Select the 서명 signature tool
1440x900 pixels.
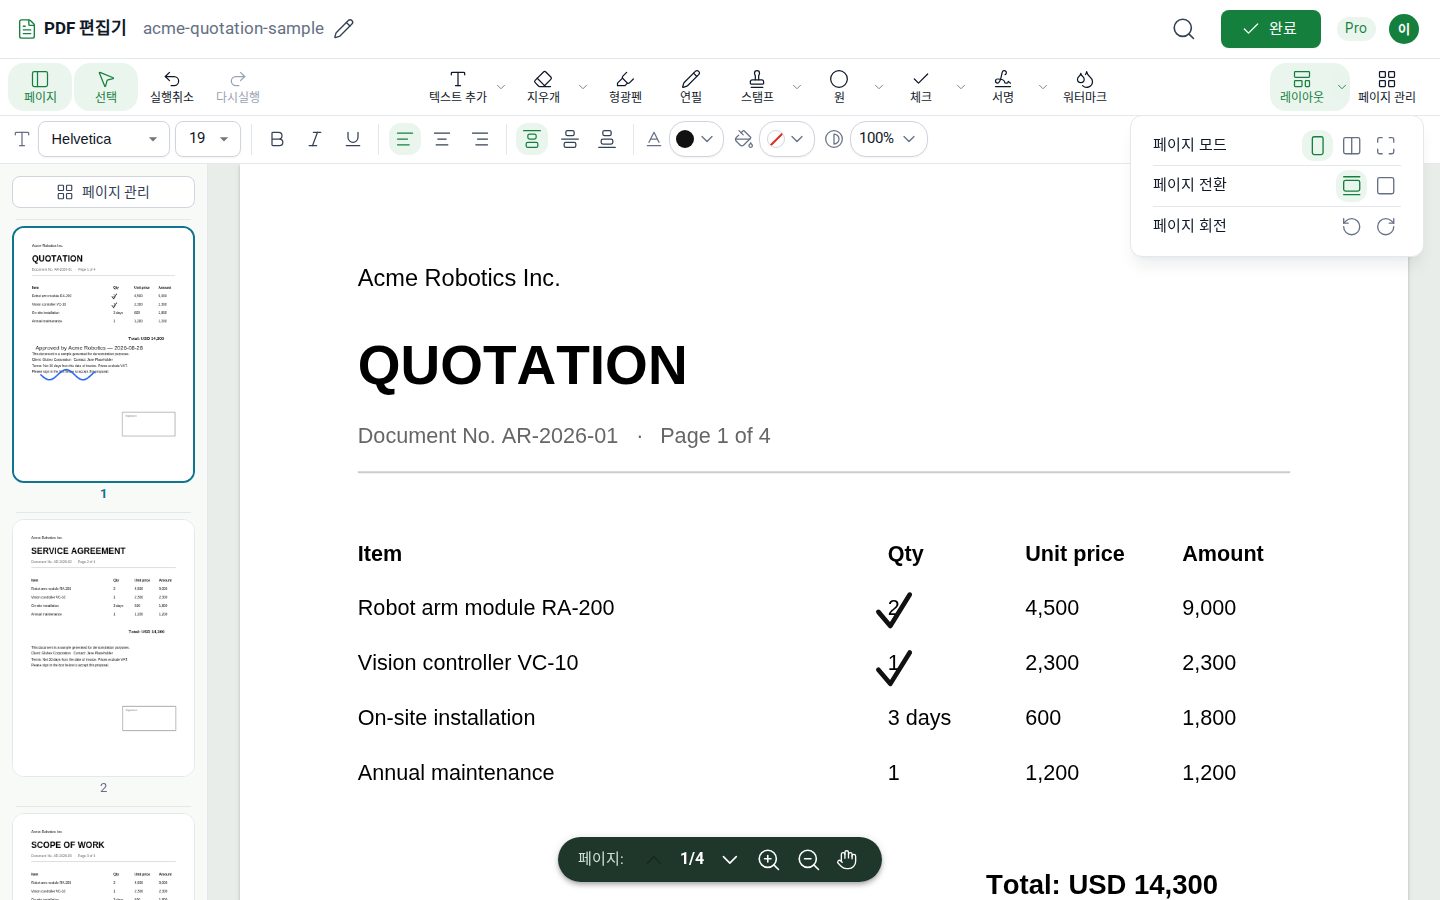pyautogui.click(x=1003, y=87)
